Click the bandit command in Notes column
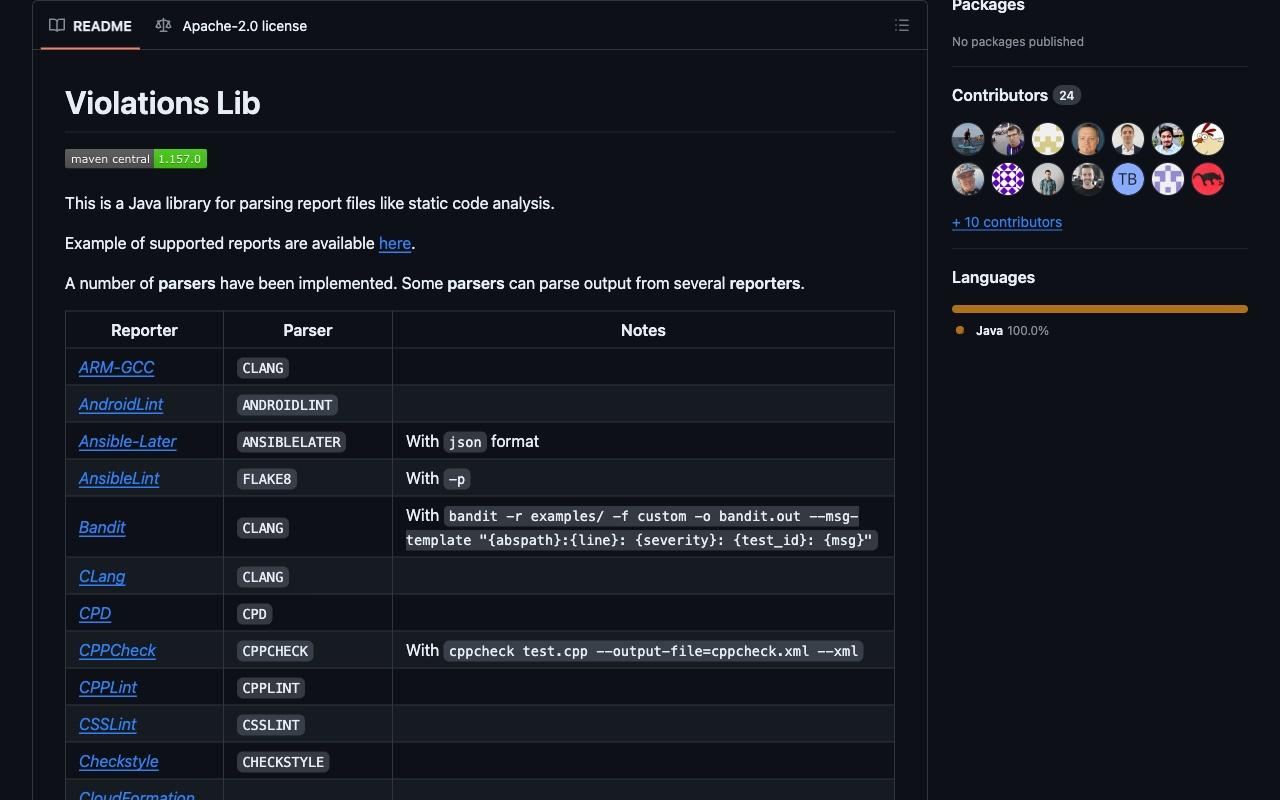Image resolution: width=1280 pixels, height=800 pixels. [x=641, y=528]
